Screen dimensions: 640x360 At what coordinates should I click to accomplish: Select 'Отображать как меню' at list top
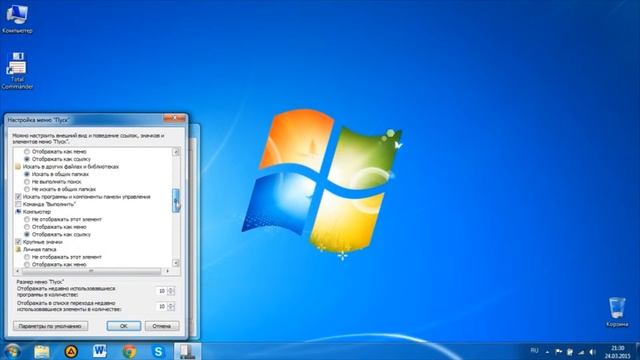coord(27,151)
